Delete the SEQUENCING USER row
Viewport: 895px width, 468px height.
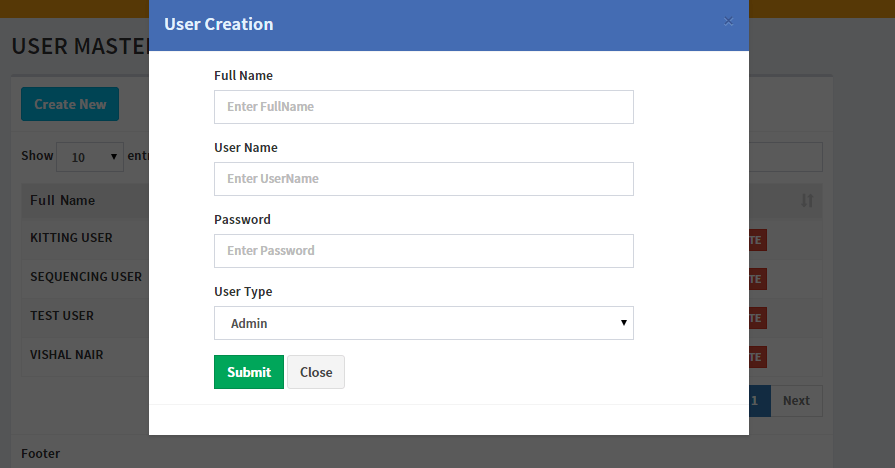pos(757,279)
